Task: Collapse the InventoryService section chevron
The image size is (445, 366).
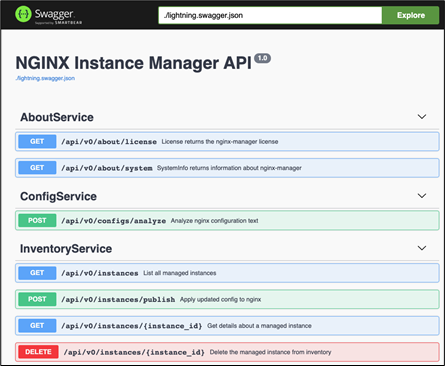Action: pos(422,248)
